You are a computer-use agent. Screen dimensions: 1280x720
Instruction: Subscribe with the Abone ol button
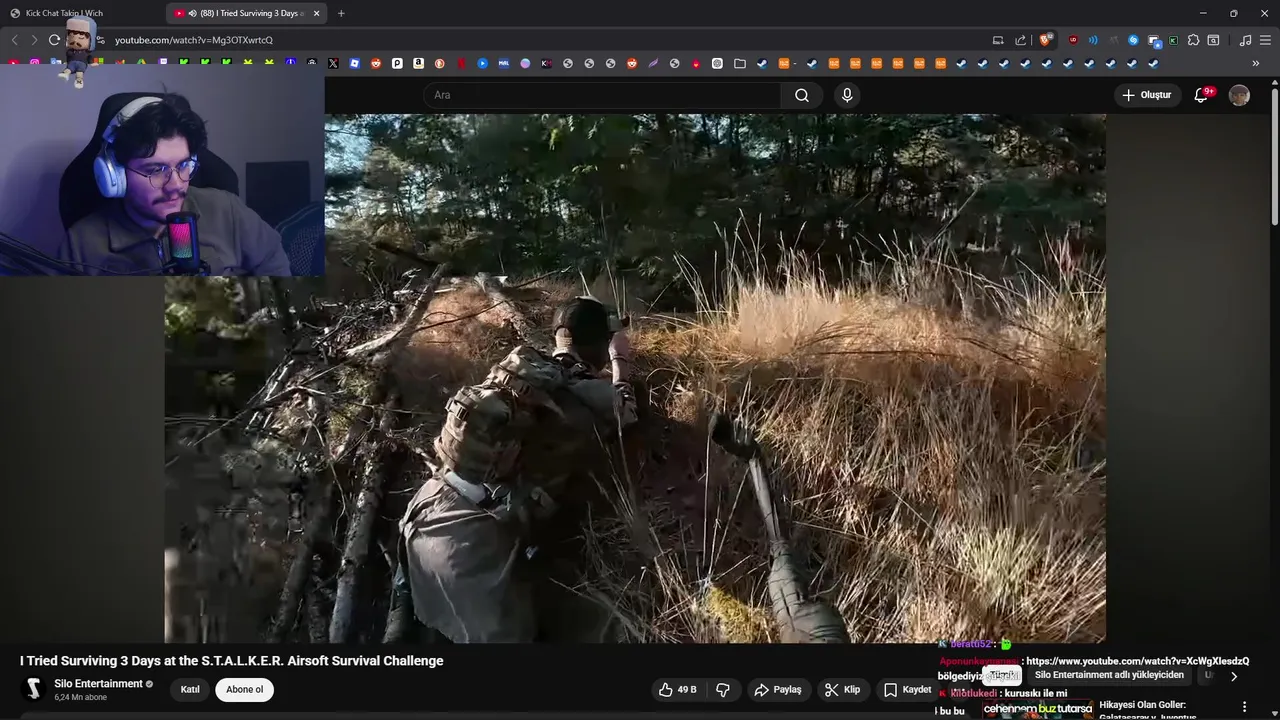tap(244, 689)
